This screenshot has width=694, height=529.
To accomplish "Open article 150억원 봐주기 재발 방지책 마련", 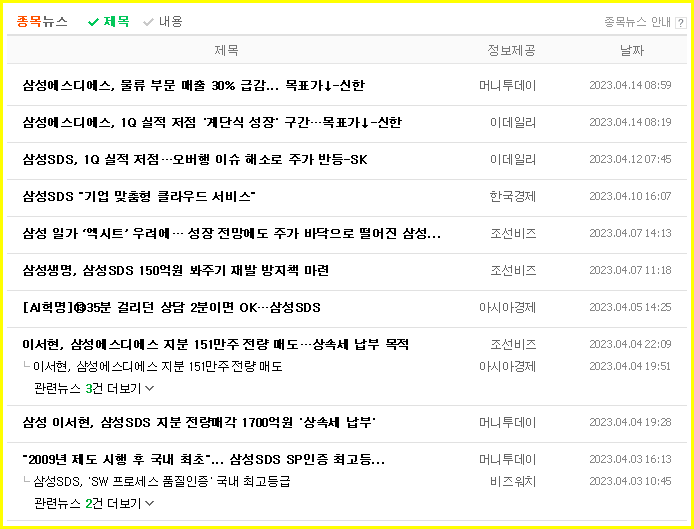I will coord(176,270).
